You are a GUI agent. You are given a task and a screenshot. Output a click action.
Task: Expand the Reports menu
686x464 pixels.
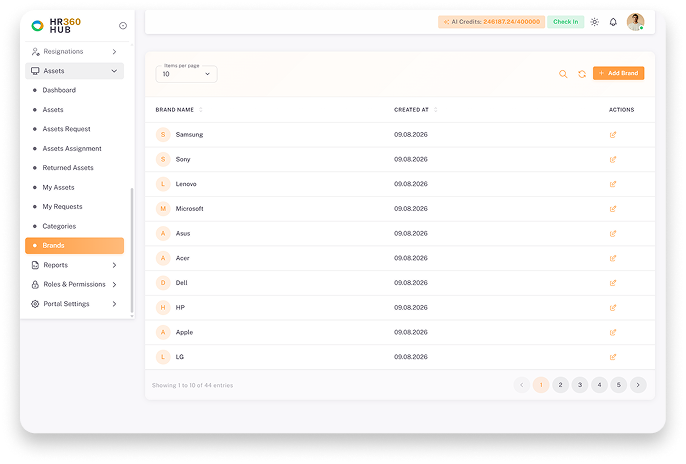tap(74, 265)
